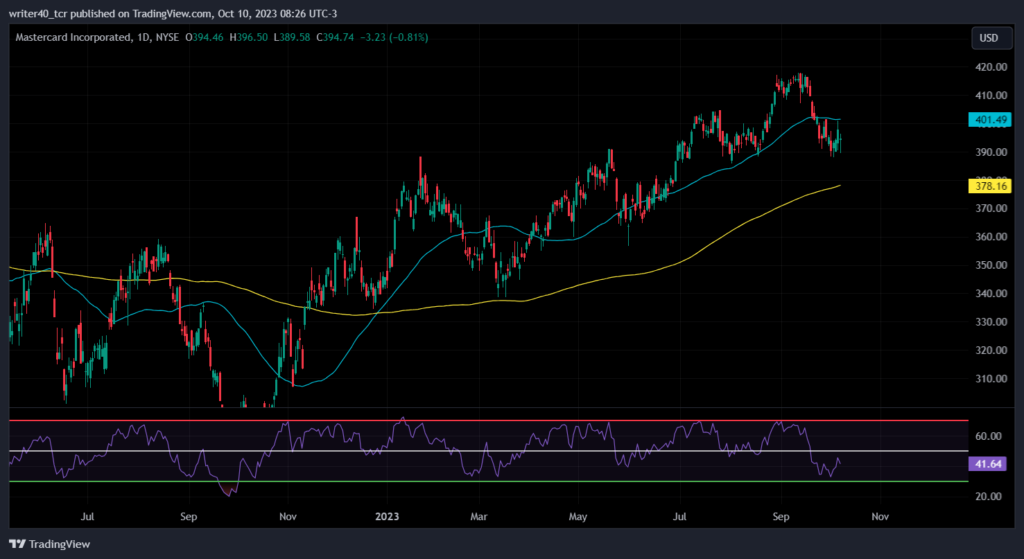Click the 330.00 price axis label
This screenshot has width=1024, height=559.
[991, 322]
